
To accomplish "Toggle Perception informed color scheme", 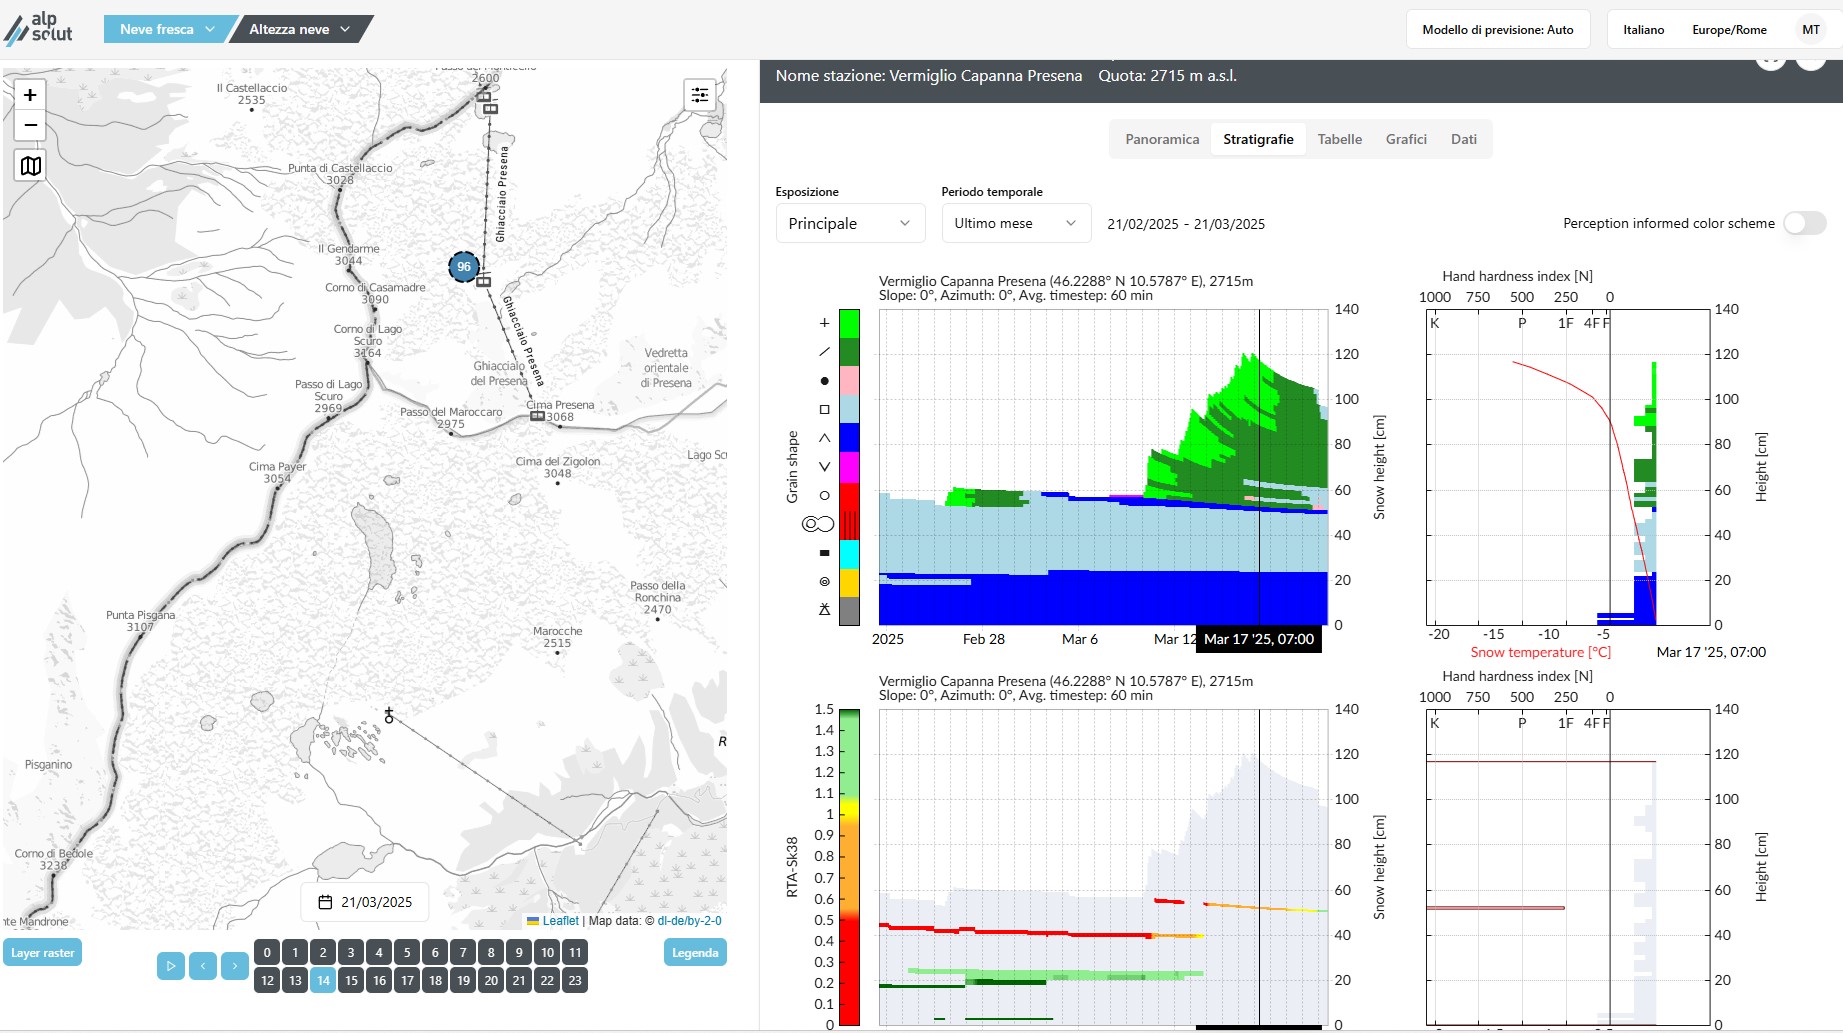I will click(1805, 223).
